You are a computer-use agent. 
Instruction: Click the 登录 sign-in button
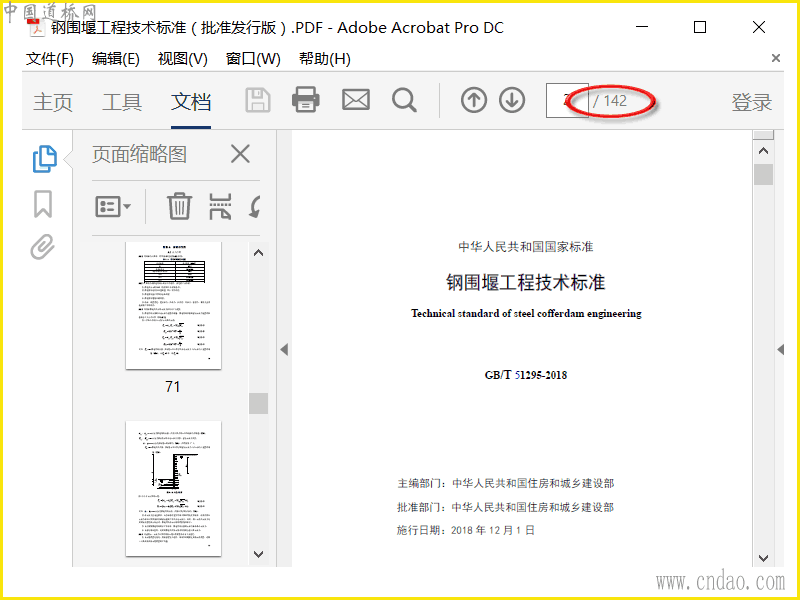click(752, 102)
